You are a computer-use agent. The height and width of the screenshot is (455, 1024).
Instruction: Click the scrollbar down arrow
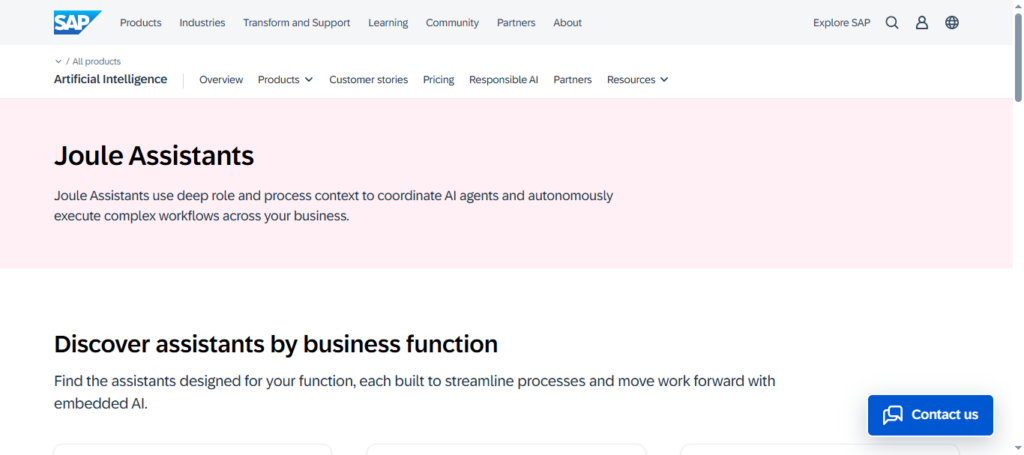coord(1018,449)
